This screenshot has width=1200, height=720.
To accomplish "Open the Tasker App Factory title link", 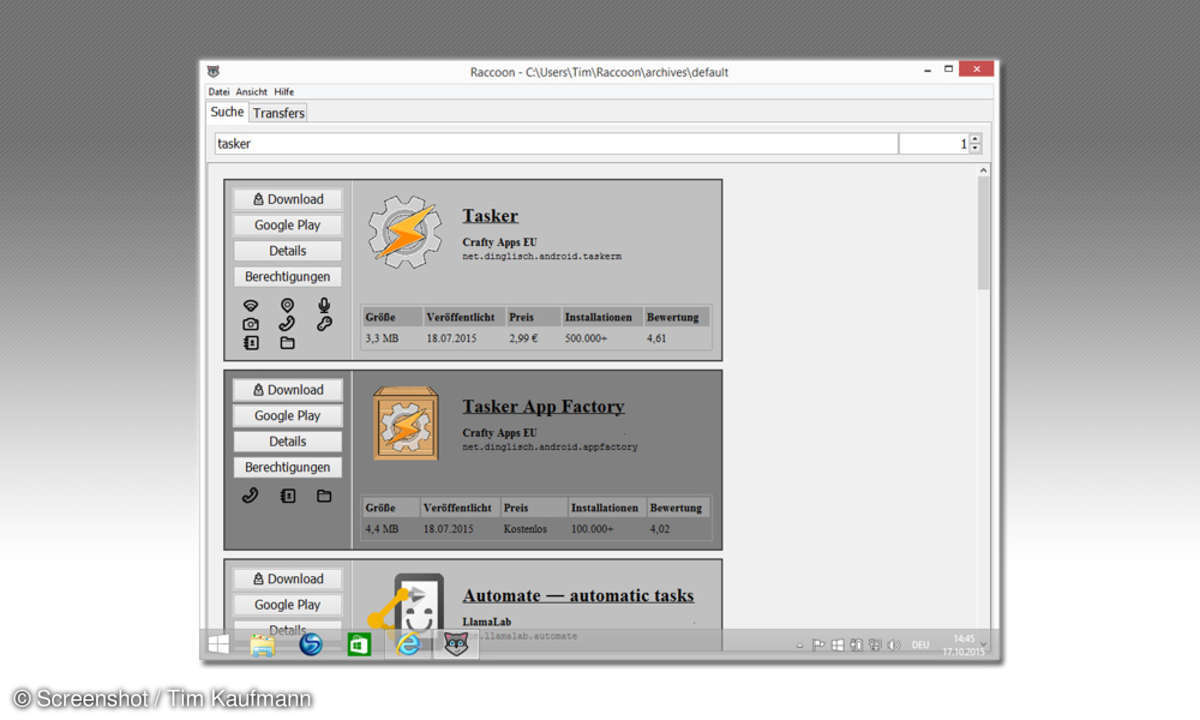I will [x=543, y=407].
